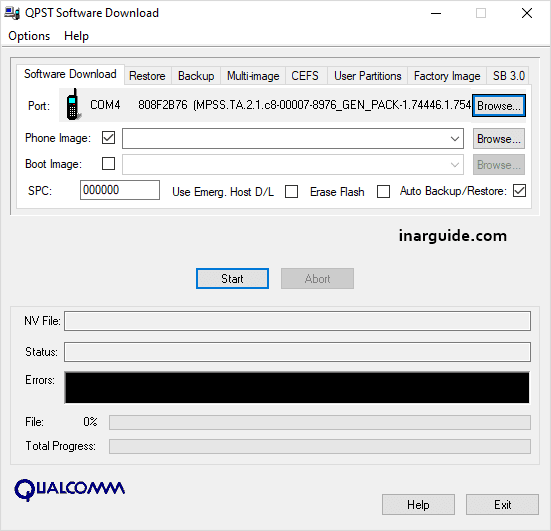This screenshot has height=531, width=551.
Task: Close the QPST Software Download window
Action: [527, 13]
